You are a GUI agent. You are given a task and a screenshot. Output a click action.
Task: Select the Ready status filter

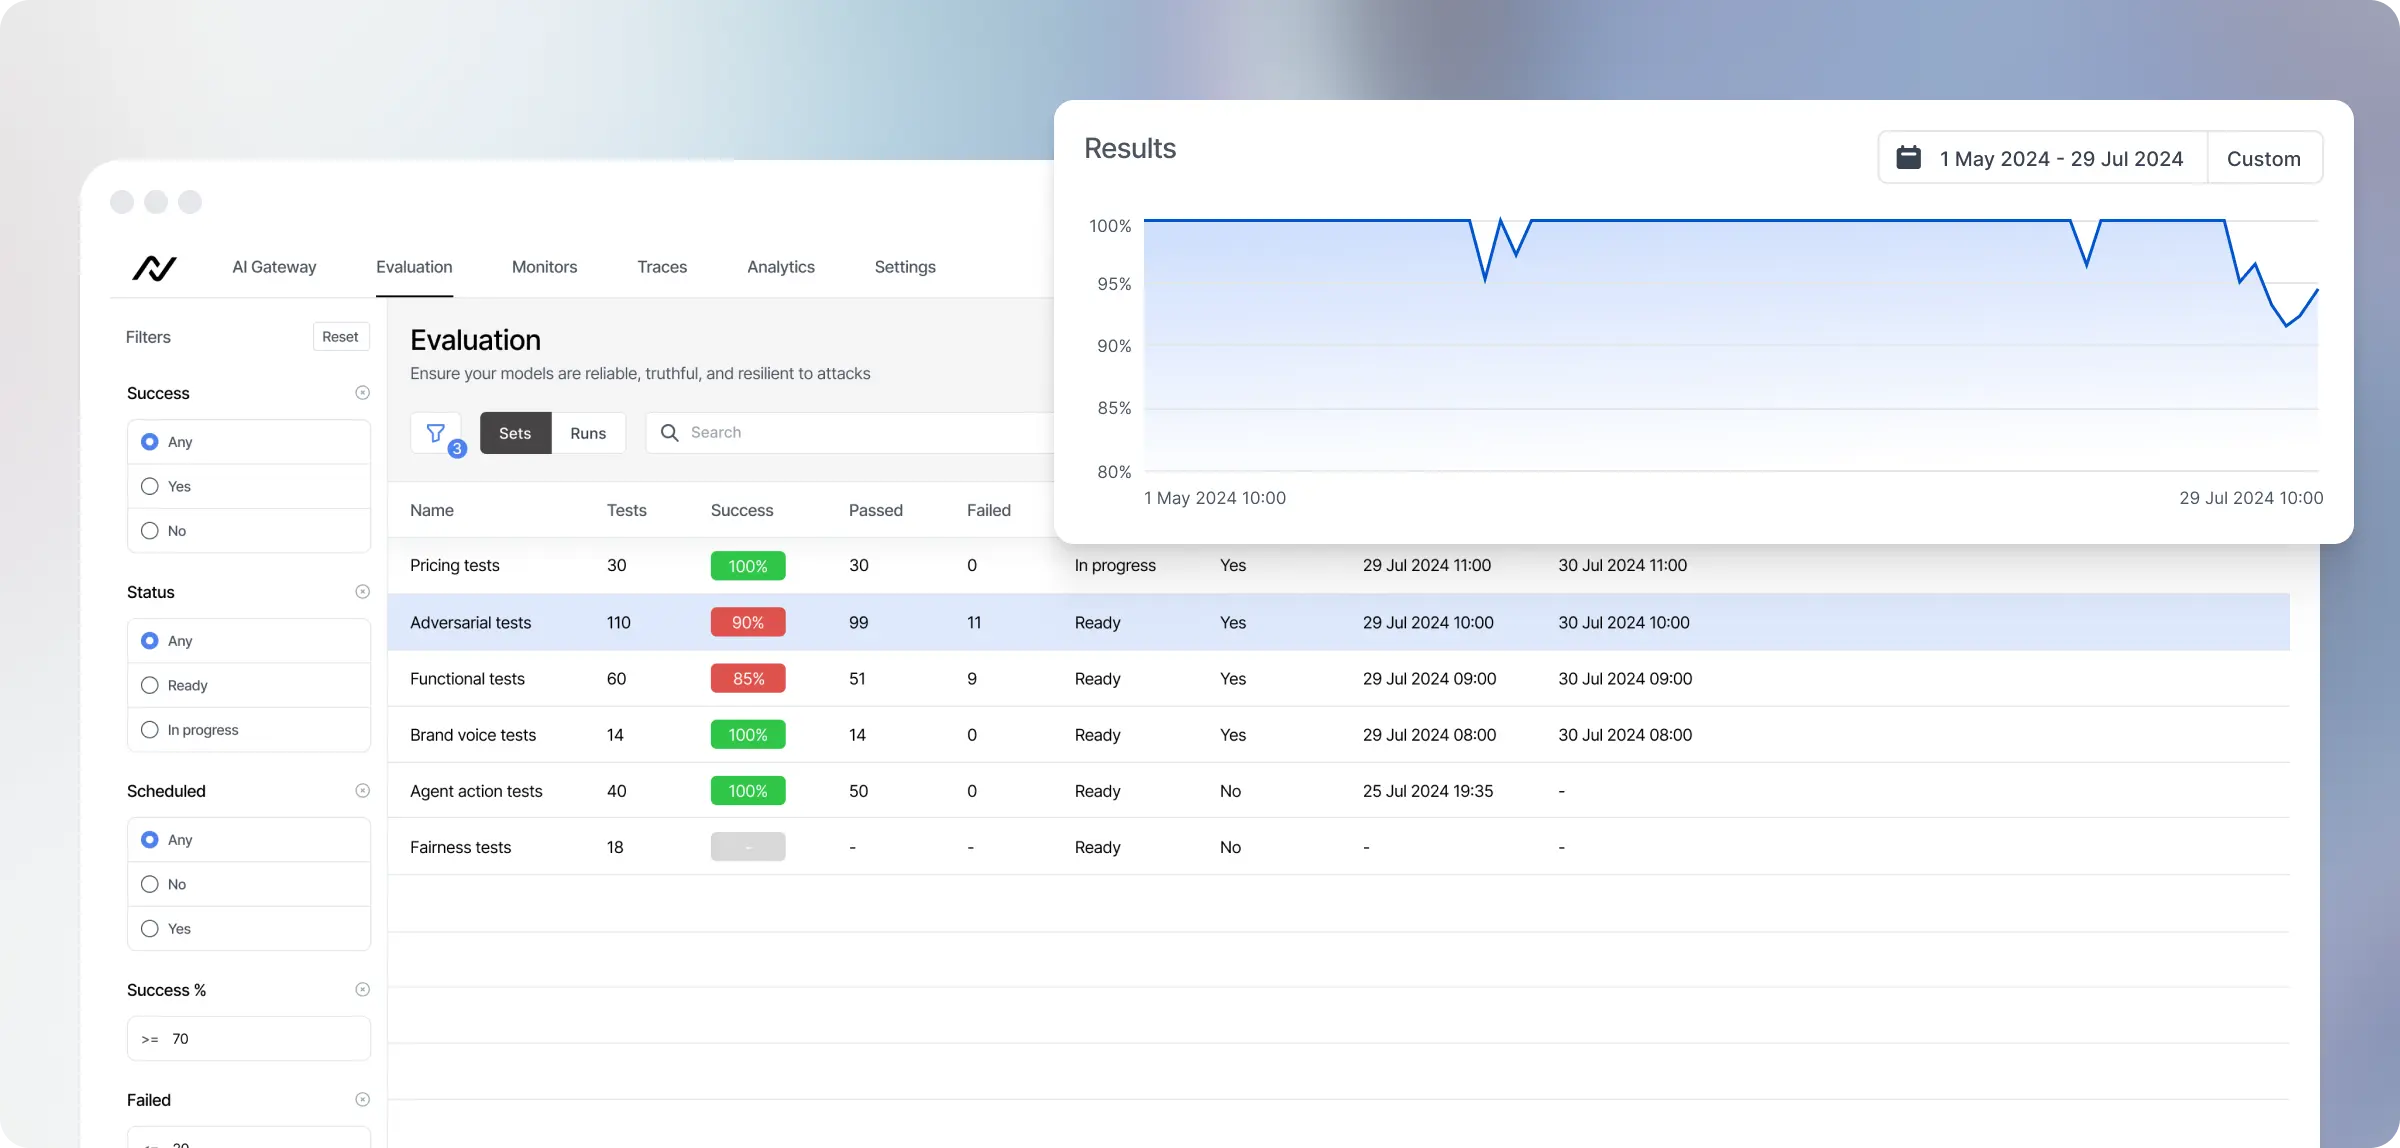pos(150,685)
